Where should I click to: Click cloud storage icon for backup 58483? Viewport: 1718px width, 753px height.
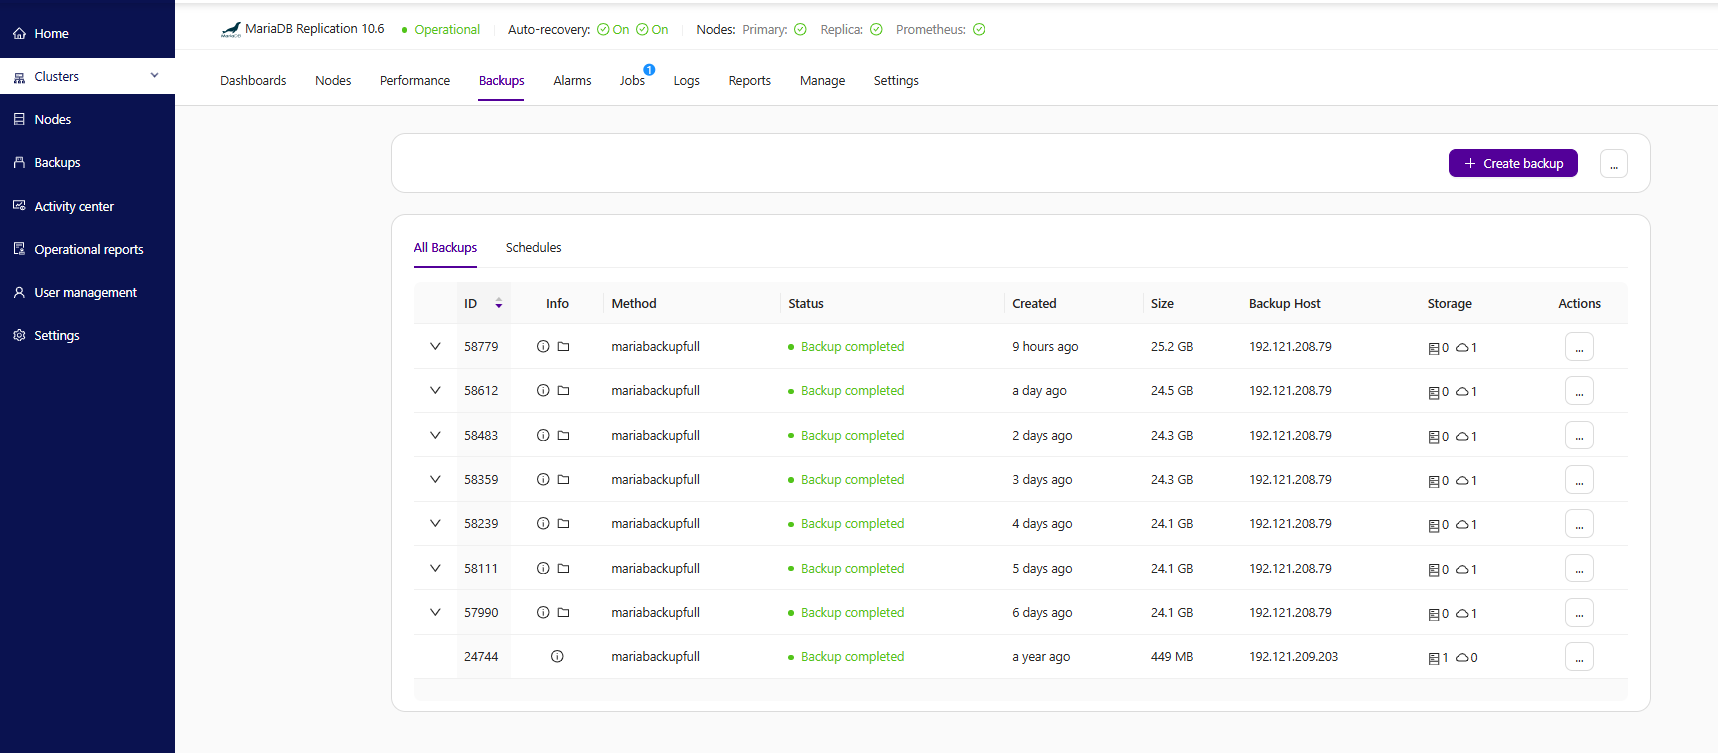pos(1462,436)
